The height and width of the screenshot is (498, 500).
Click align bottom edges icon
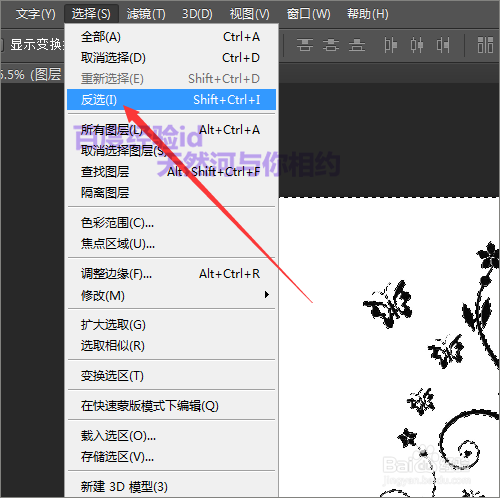357,45
